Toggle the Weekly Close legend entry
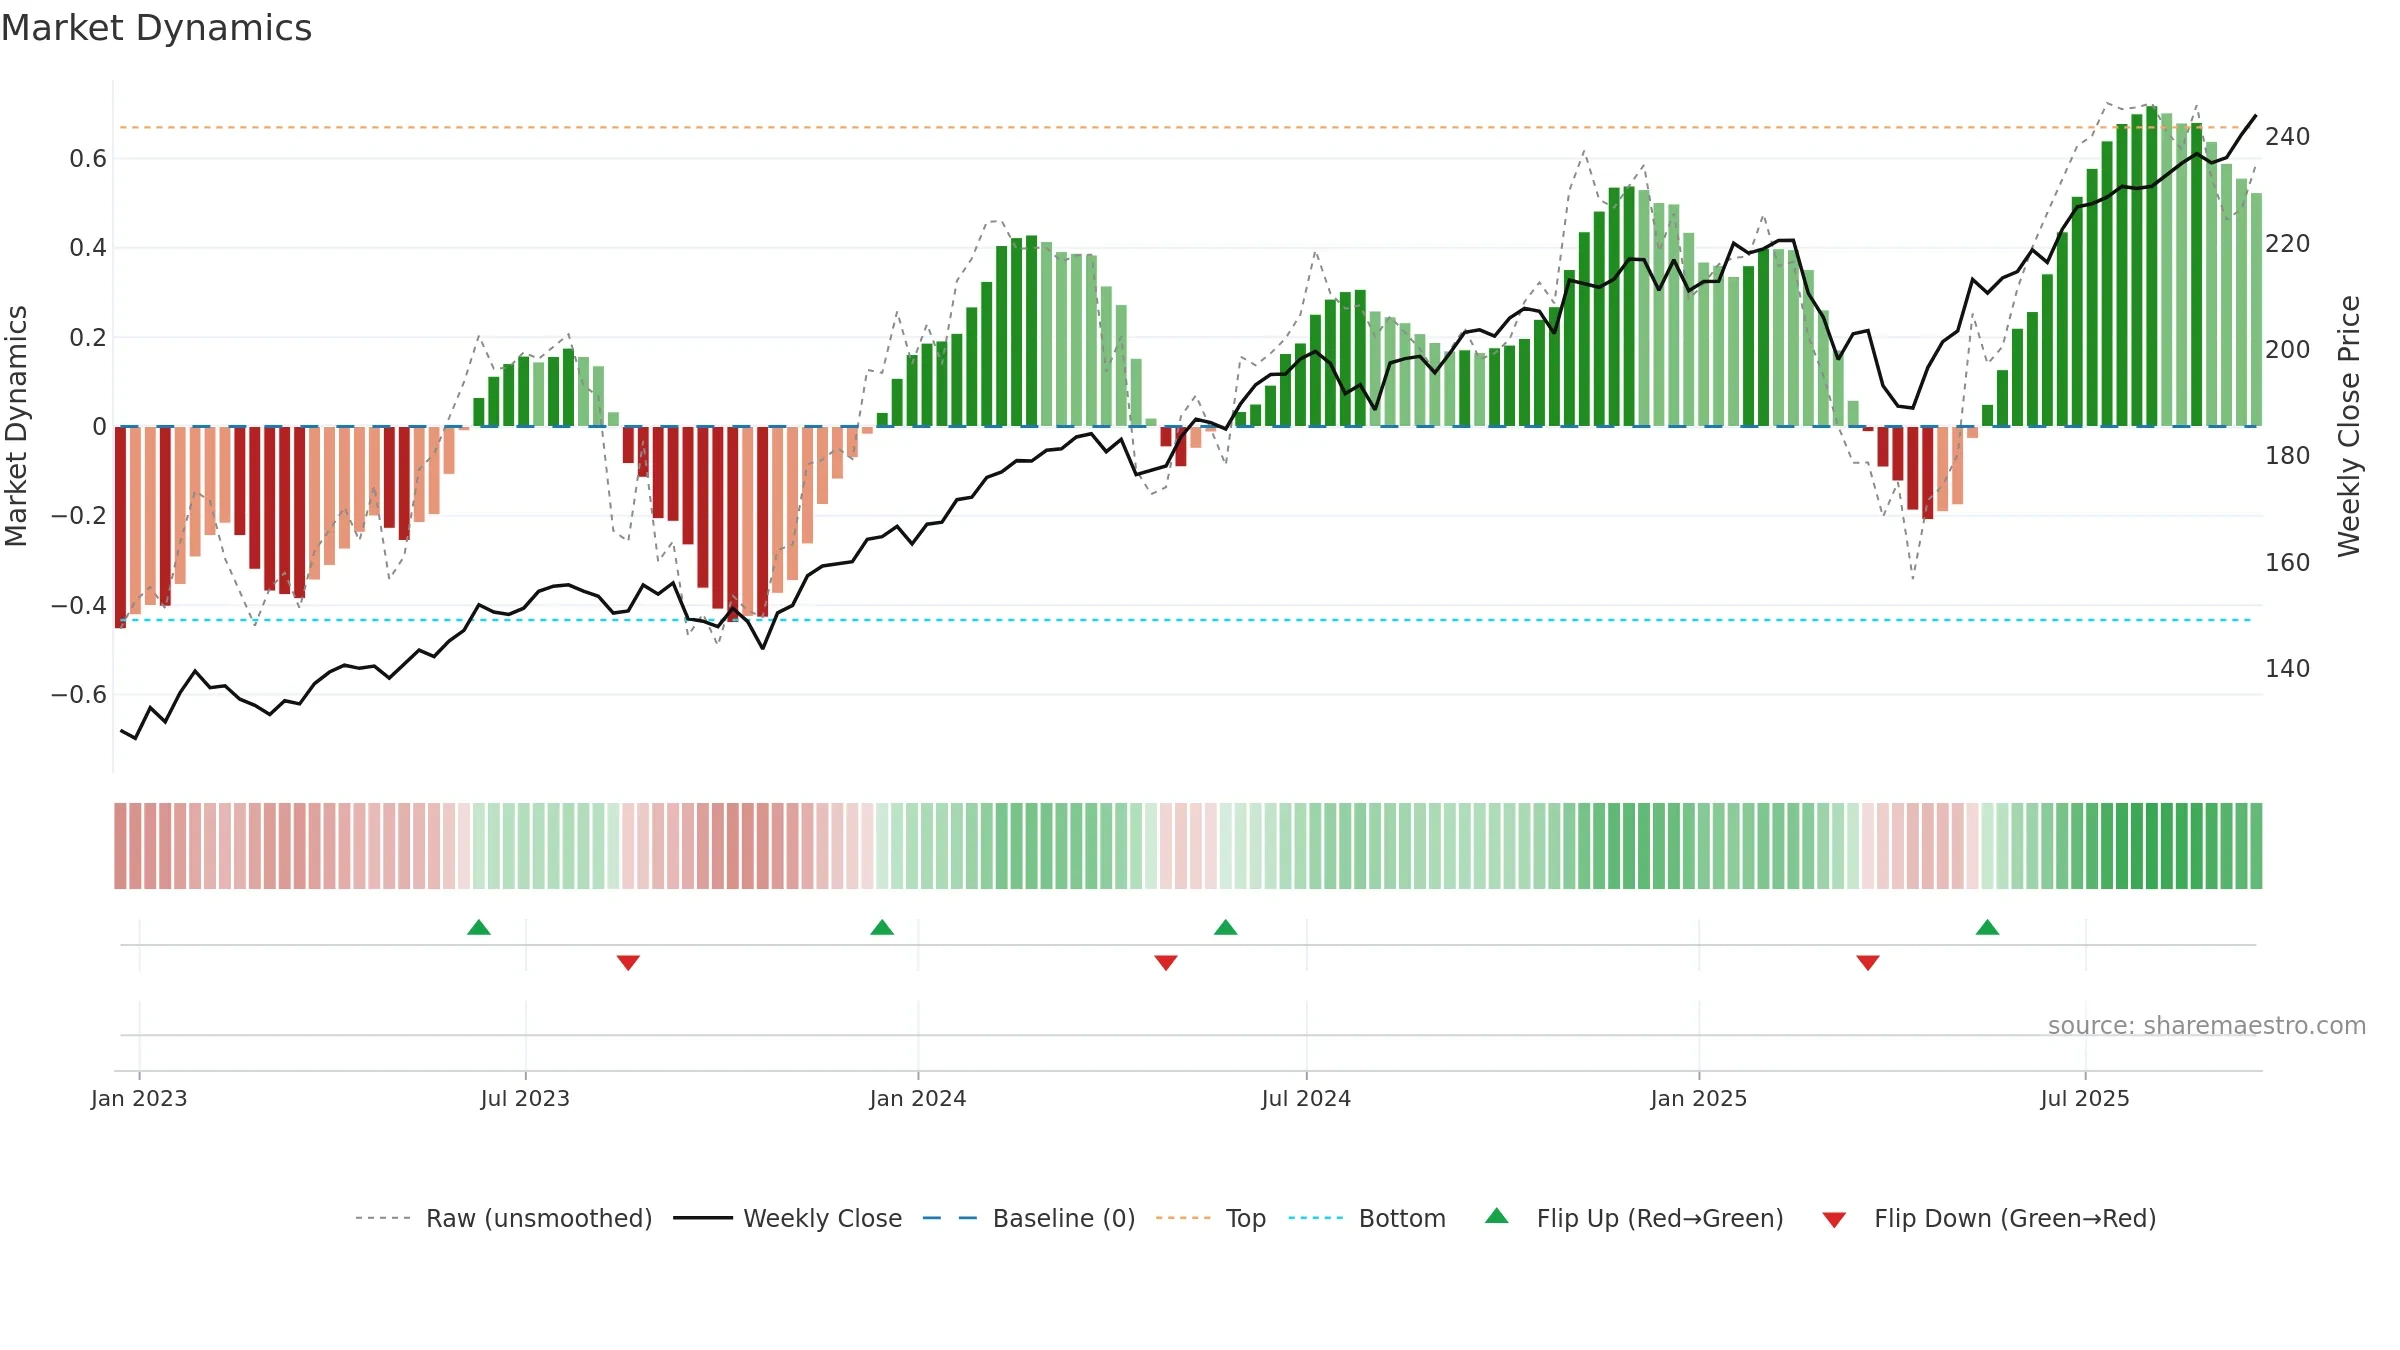2400x1350 pixels. 787,1218
